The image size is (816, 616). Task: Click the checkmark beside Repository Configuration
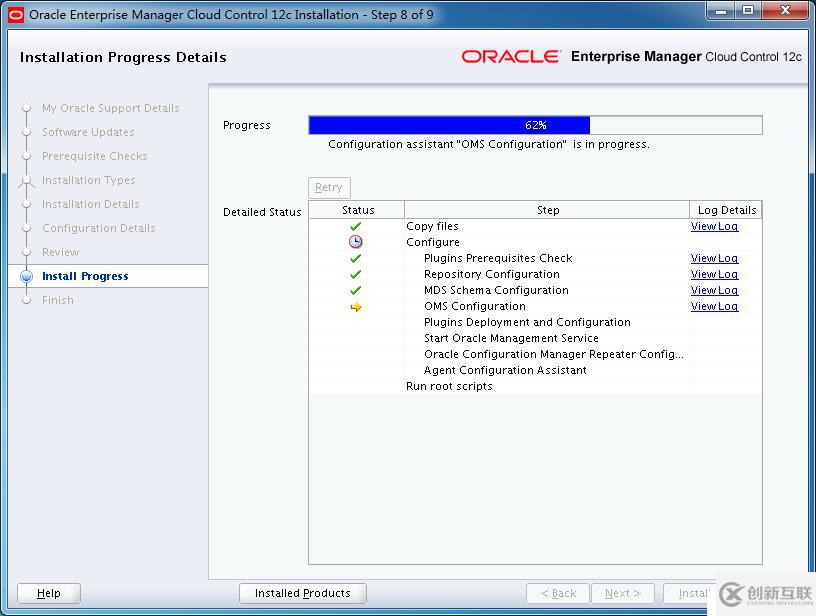coord(354,274)
